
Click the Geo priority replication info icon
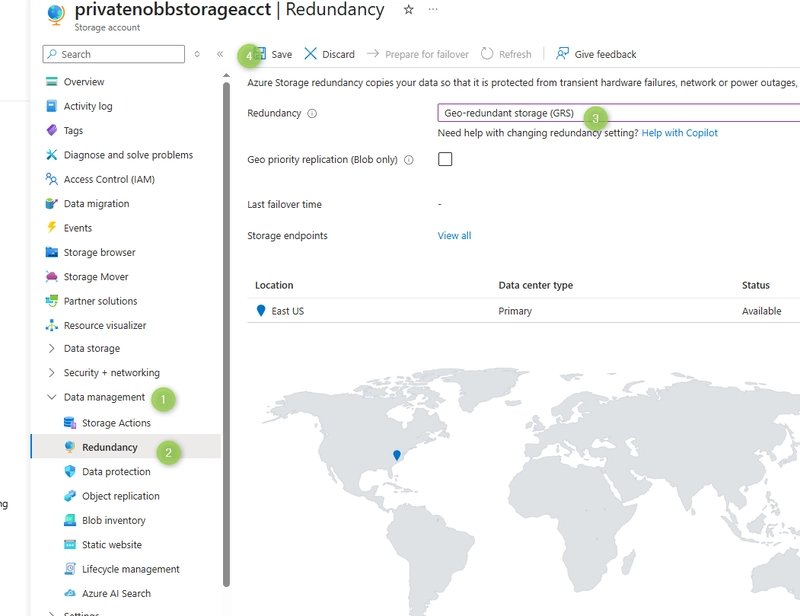point(409,160)
